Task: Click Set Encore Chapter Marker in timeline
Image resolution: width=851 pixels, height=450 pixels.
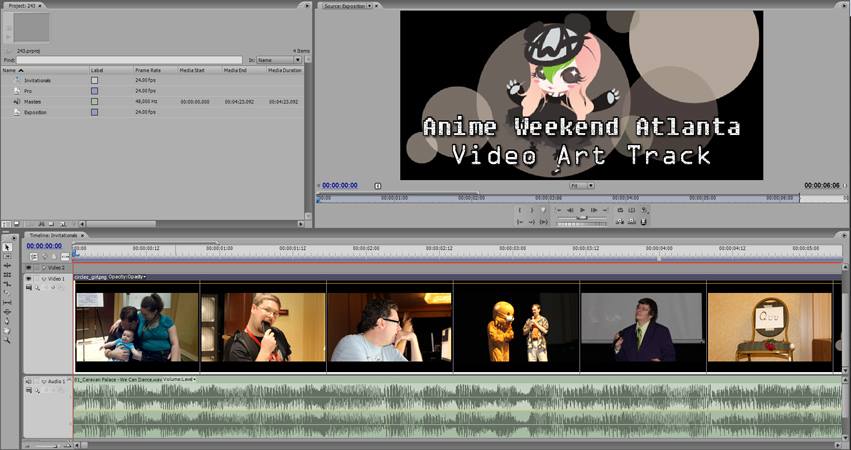Action: 44,257
